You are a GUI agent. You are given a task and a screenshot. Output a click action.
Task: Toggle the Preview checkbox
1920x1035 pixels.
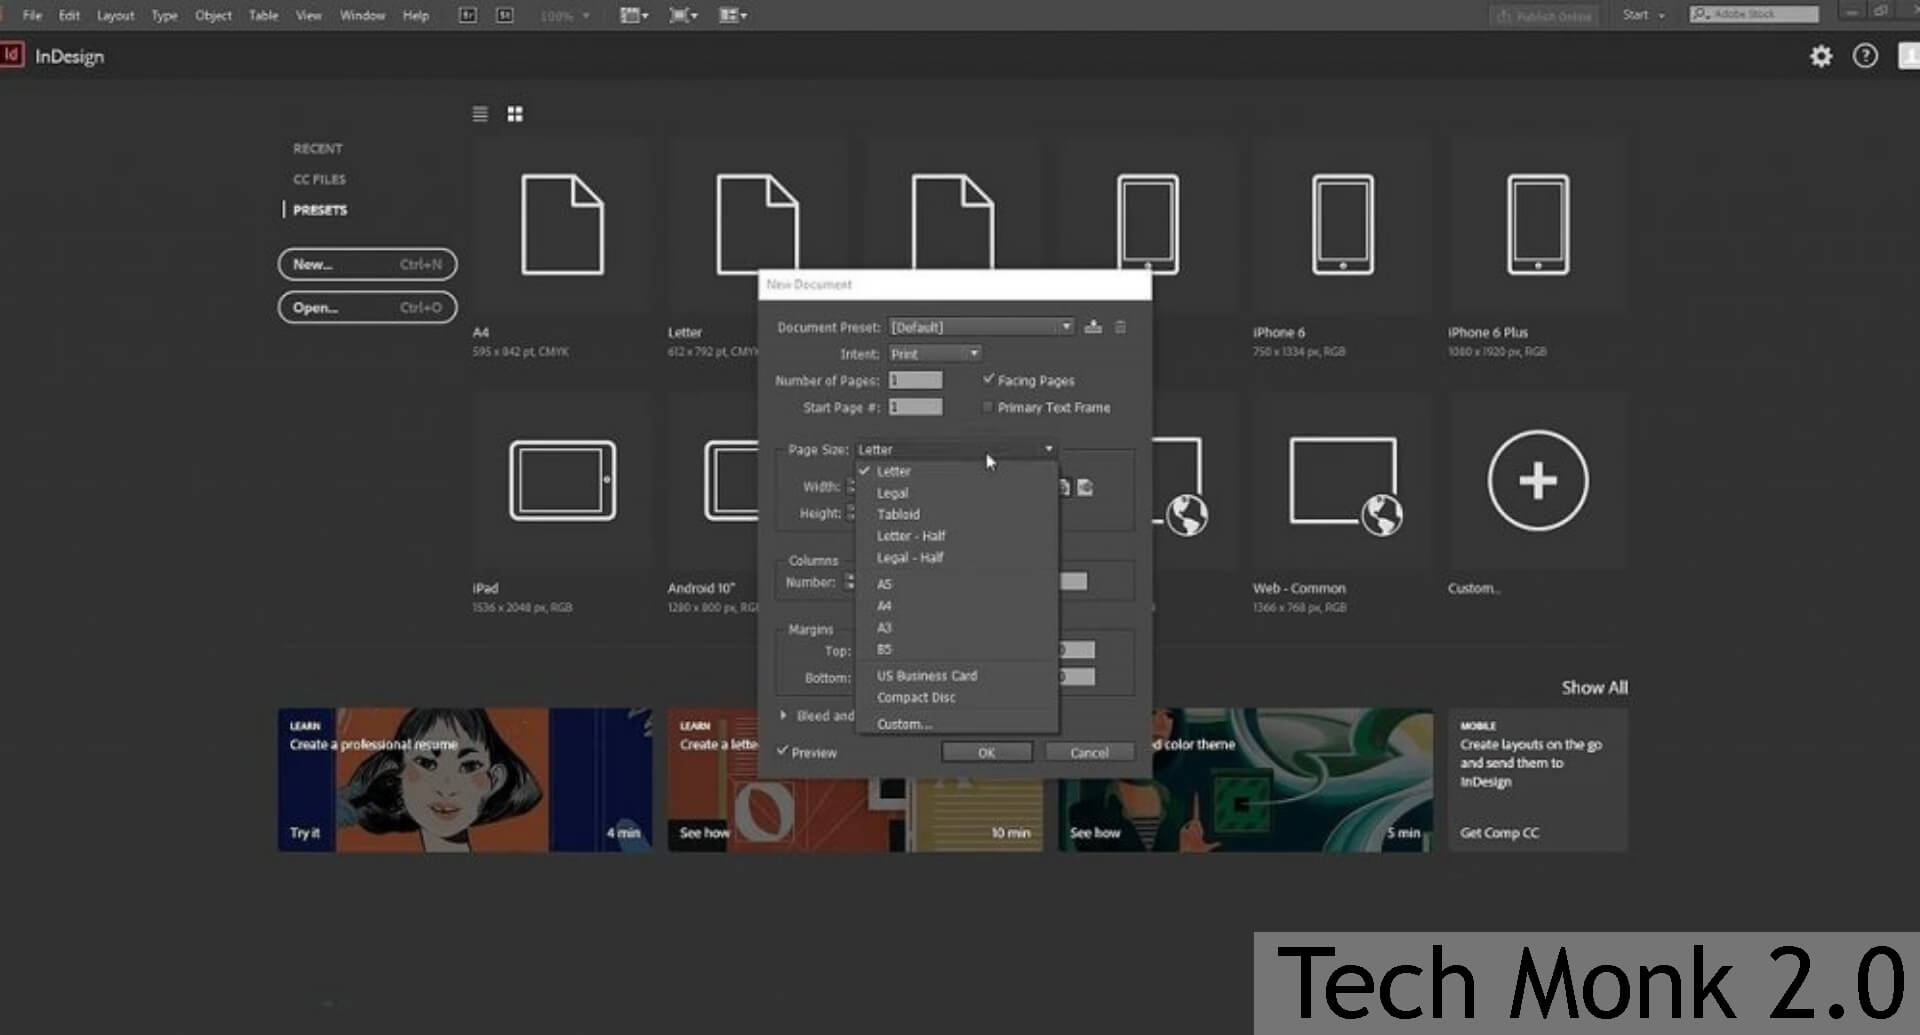pyautogui.click(x=783, y=751)
